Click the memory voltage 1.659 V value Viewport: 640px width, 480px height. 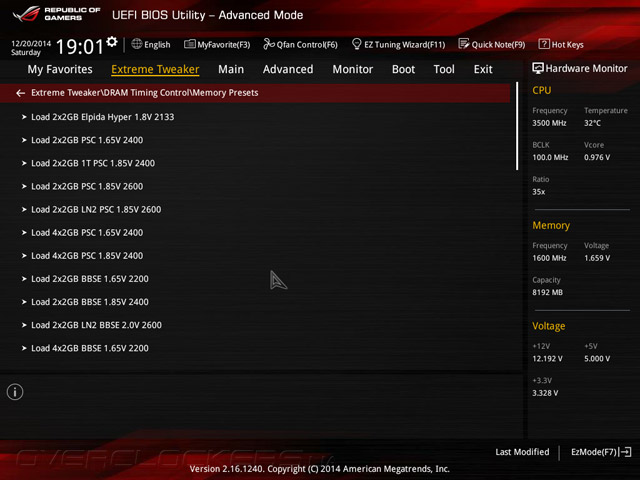tap(597, 258)
